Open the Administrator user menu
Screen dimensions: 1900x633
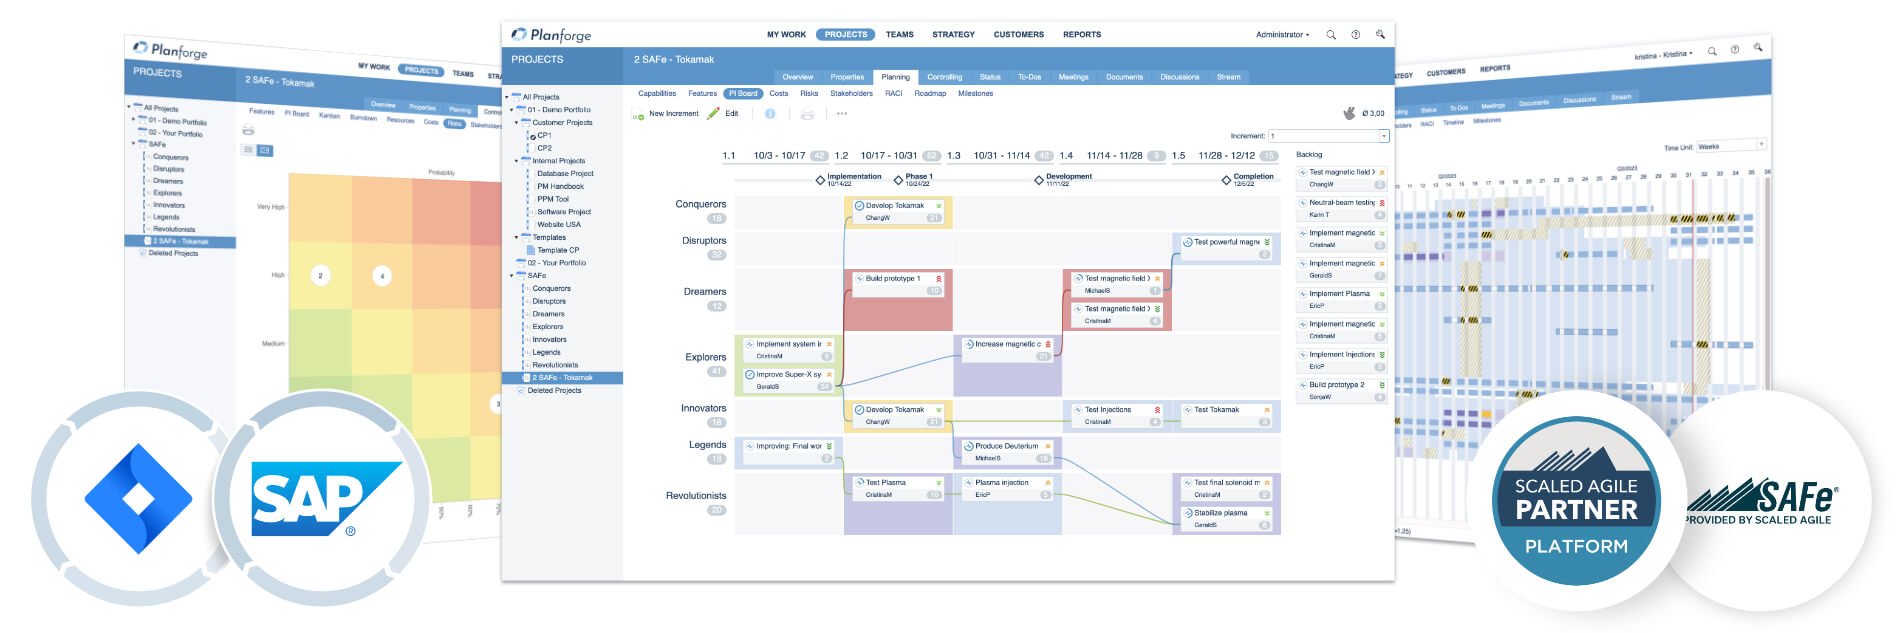[x=1282, y=35]
